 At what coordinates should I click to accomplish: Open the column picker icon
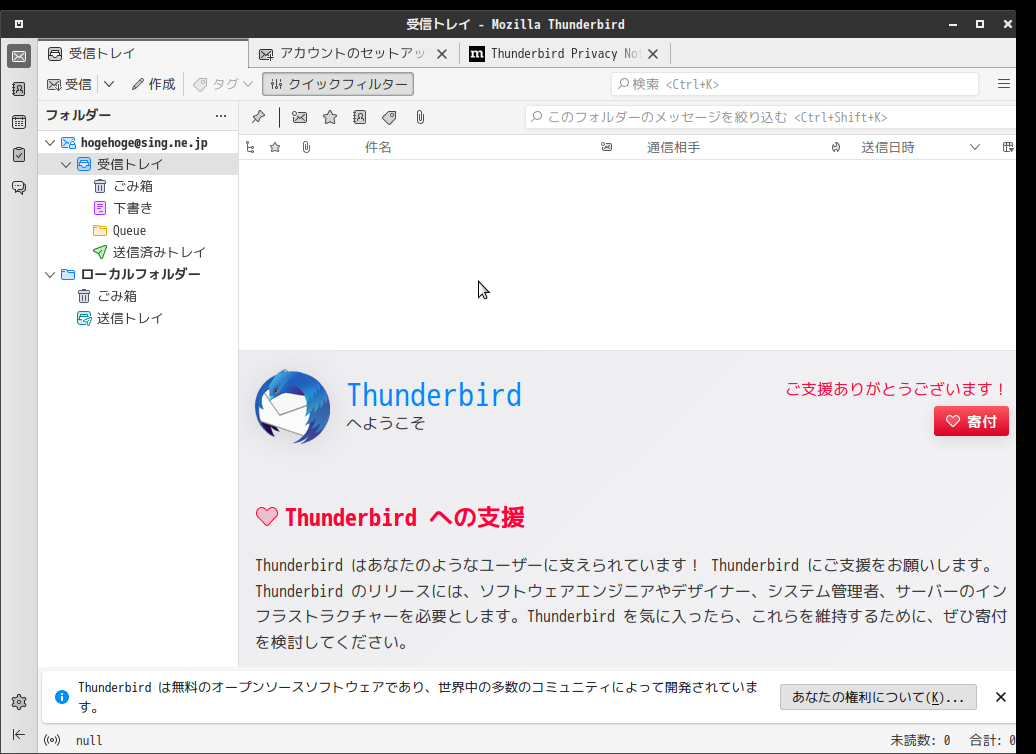pos(1008,147)
